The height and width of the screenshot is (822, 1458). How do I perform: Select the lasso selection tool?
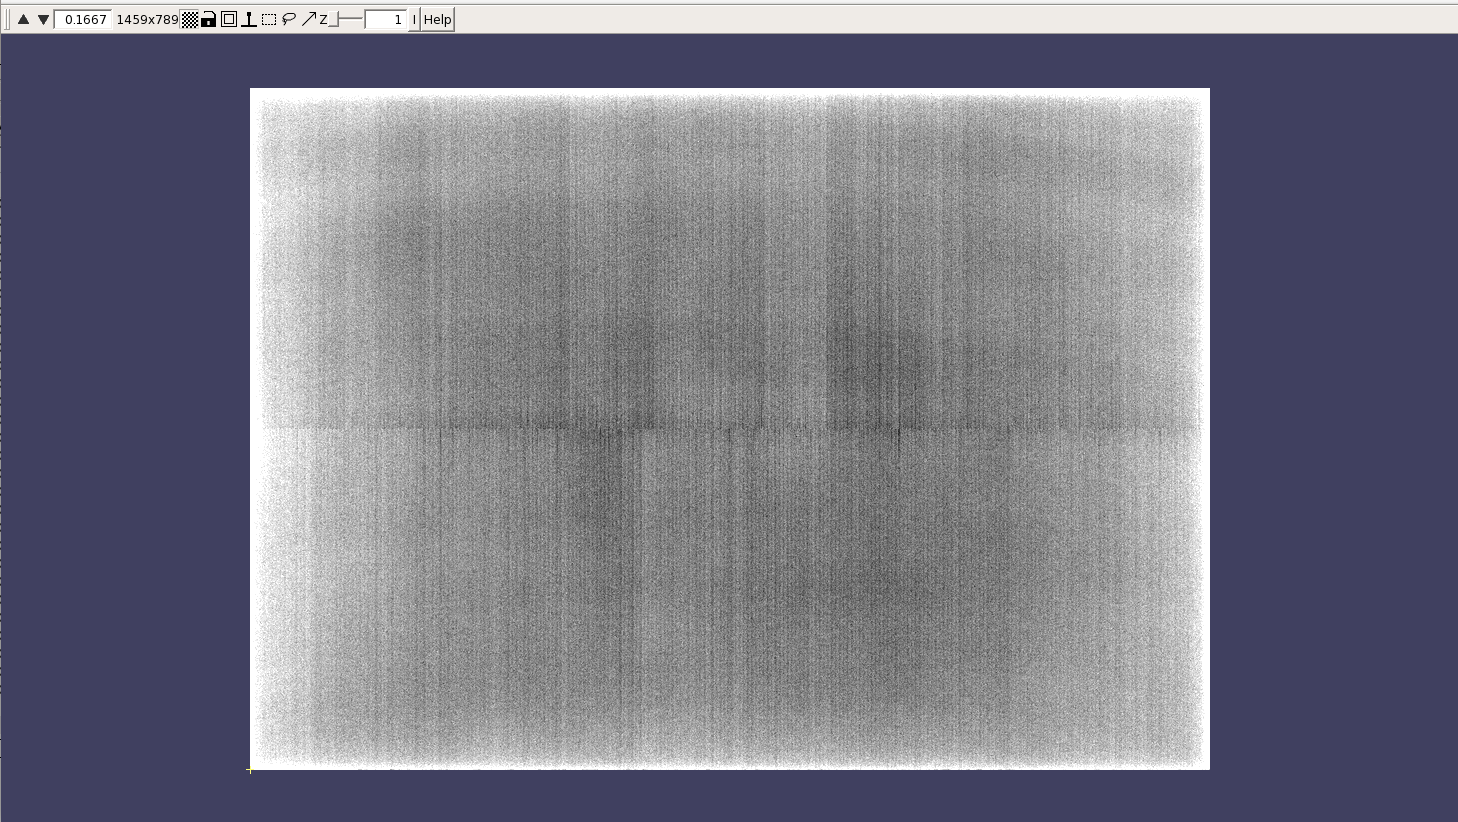tap(289, 19)
